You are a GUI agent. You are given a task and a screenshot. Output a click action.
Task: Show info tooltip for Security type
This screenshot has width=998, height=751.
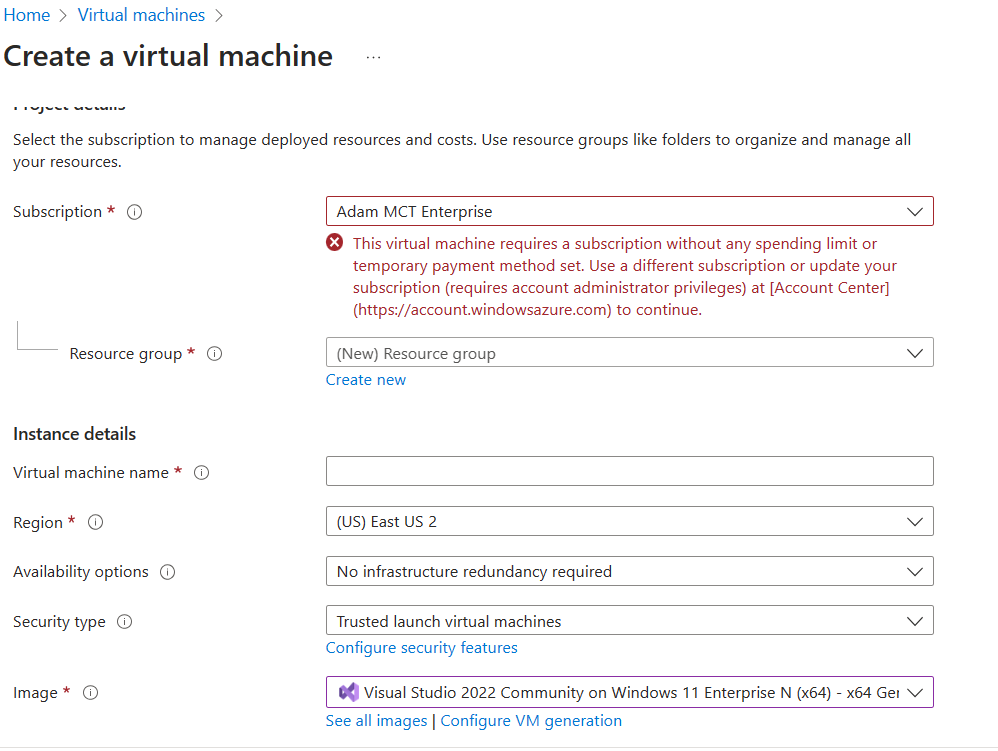tap(125, 621)
